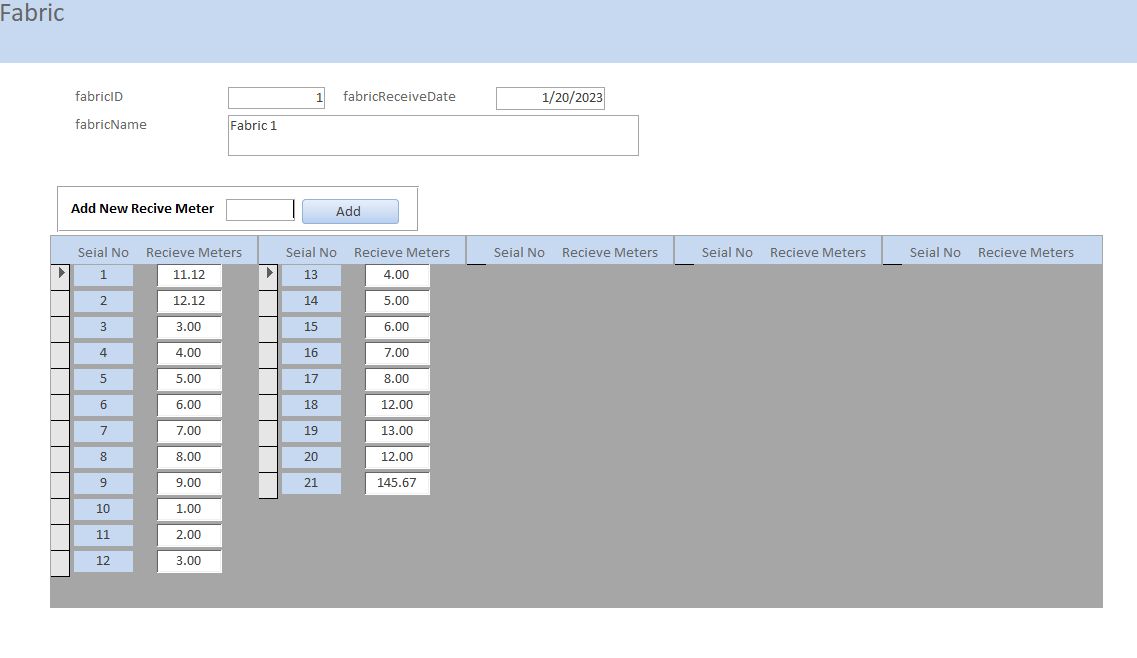Click the Add New Recive Meter input
Viewport: 1137px width, 658px height.
(x=259, y=209)
